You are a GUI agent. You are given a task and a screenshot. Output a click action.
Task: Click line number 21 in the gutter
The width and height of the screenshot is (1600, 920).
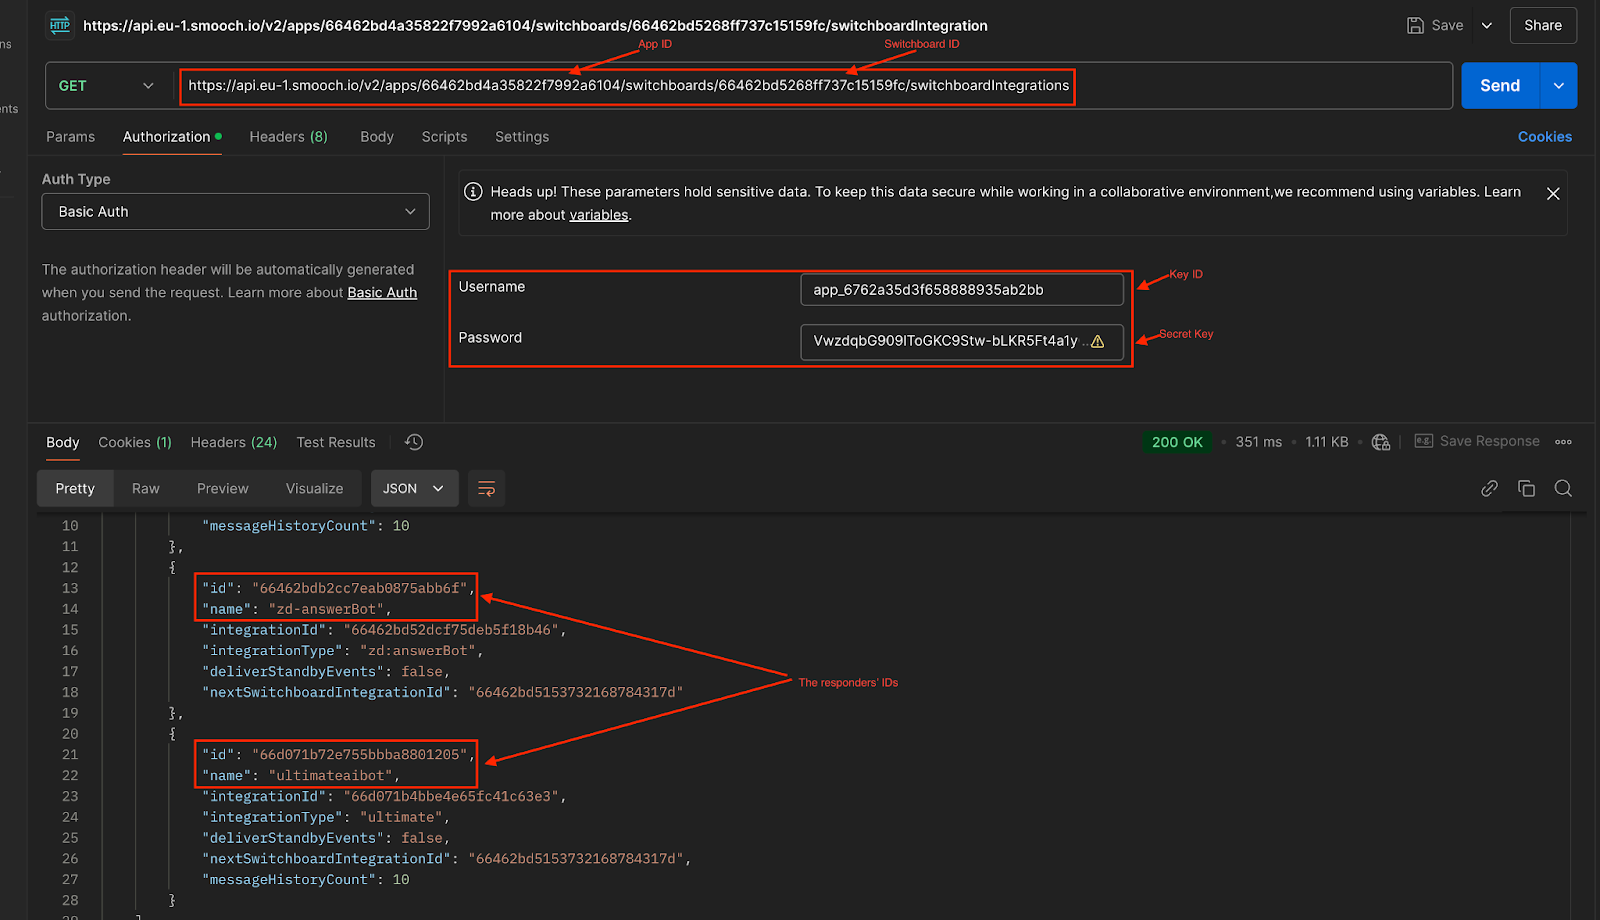pyautogui.click(x=70, y=755)
